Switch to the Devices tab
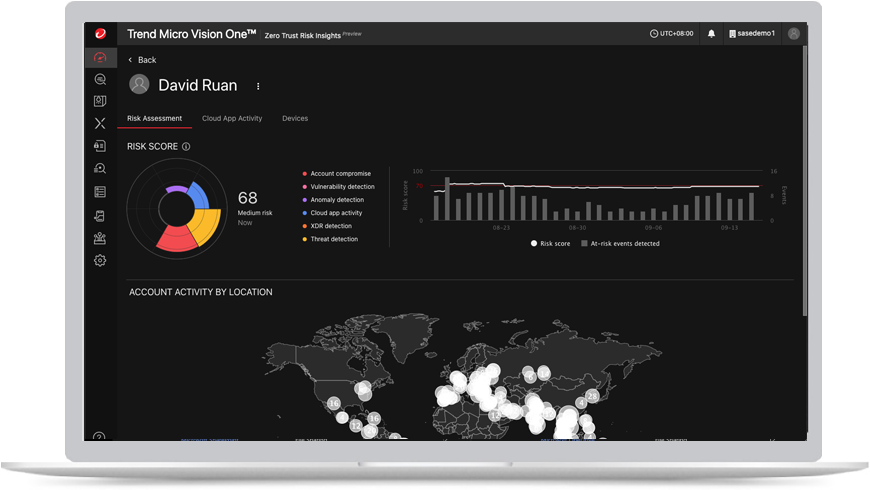The height and width of the screenshot is (490, 870). coord(295,118)
